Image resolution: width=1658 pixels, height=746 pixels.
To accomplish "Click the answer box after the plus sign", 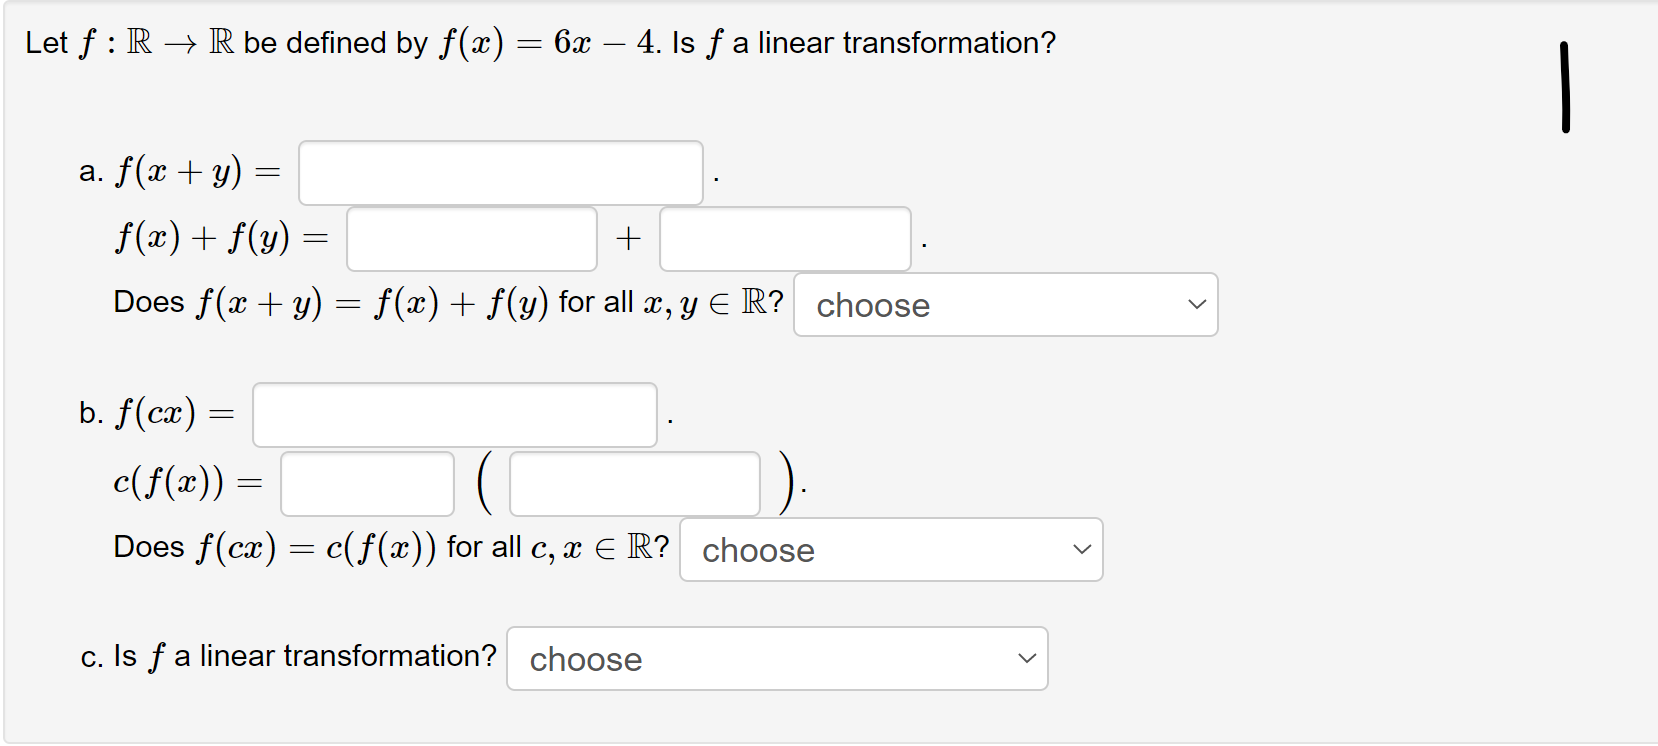I will tap(784, 238).
